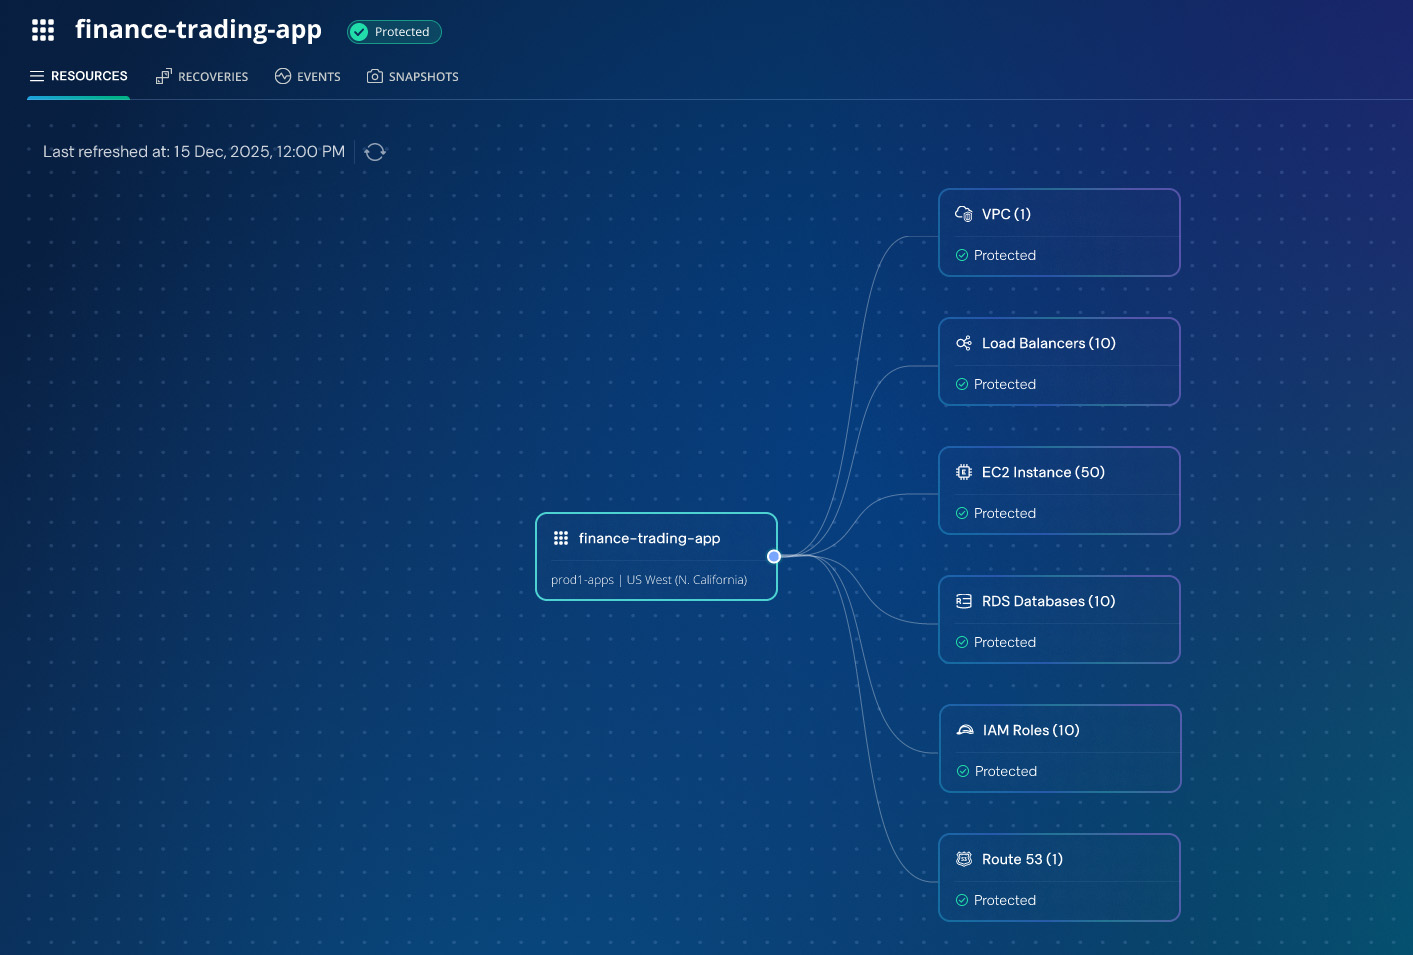Open the app grid menu icon
The width and height of the screenshot is (1413, 955).
43,30
